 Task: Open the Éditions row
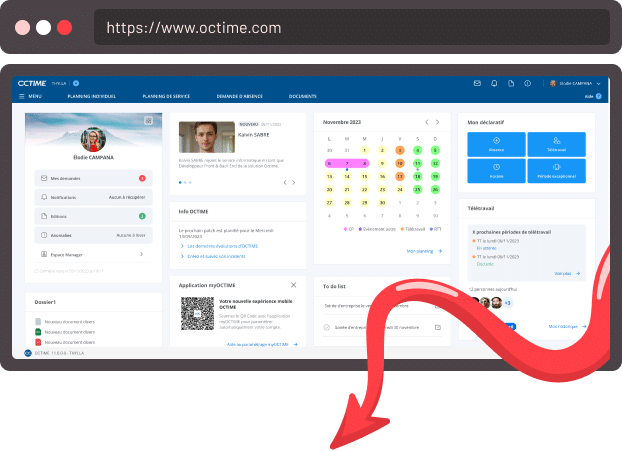[x=93, y=216]
